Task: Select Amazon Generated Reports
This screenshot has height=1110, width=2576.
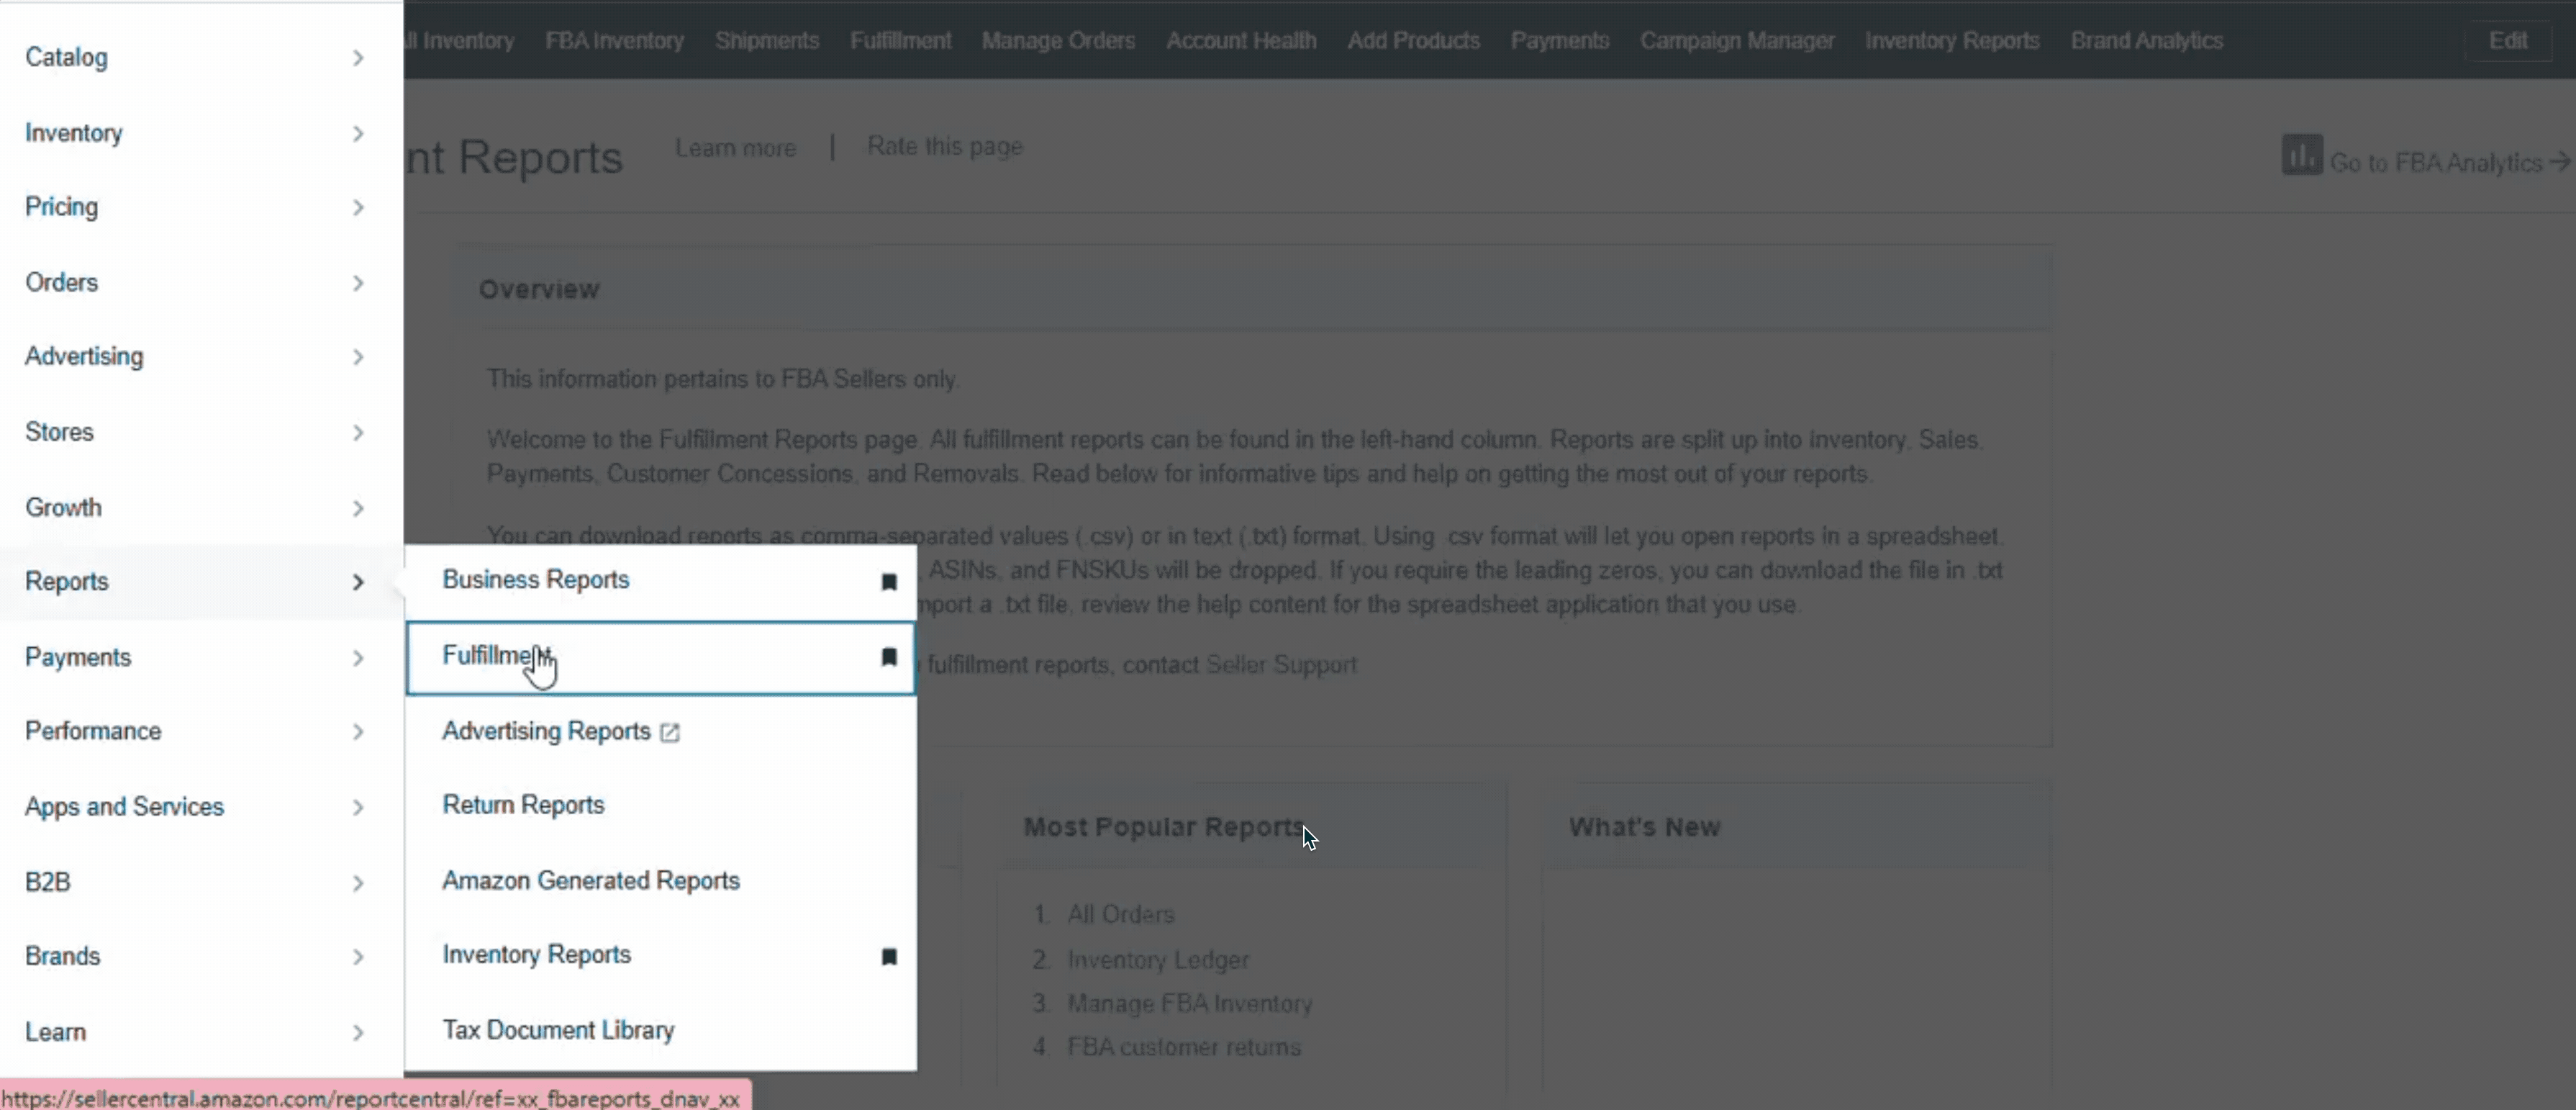Action: (591, 881)
